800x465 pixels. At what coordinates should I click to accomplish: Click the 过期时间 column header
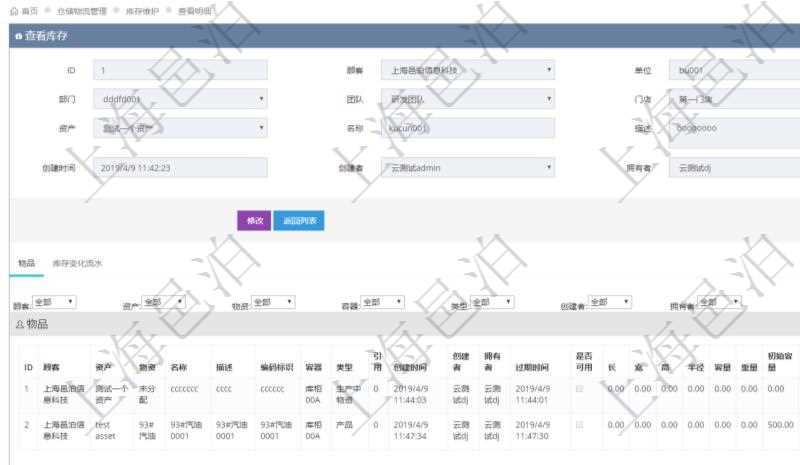[x=533, y=367]
